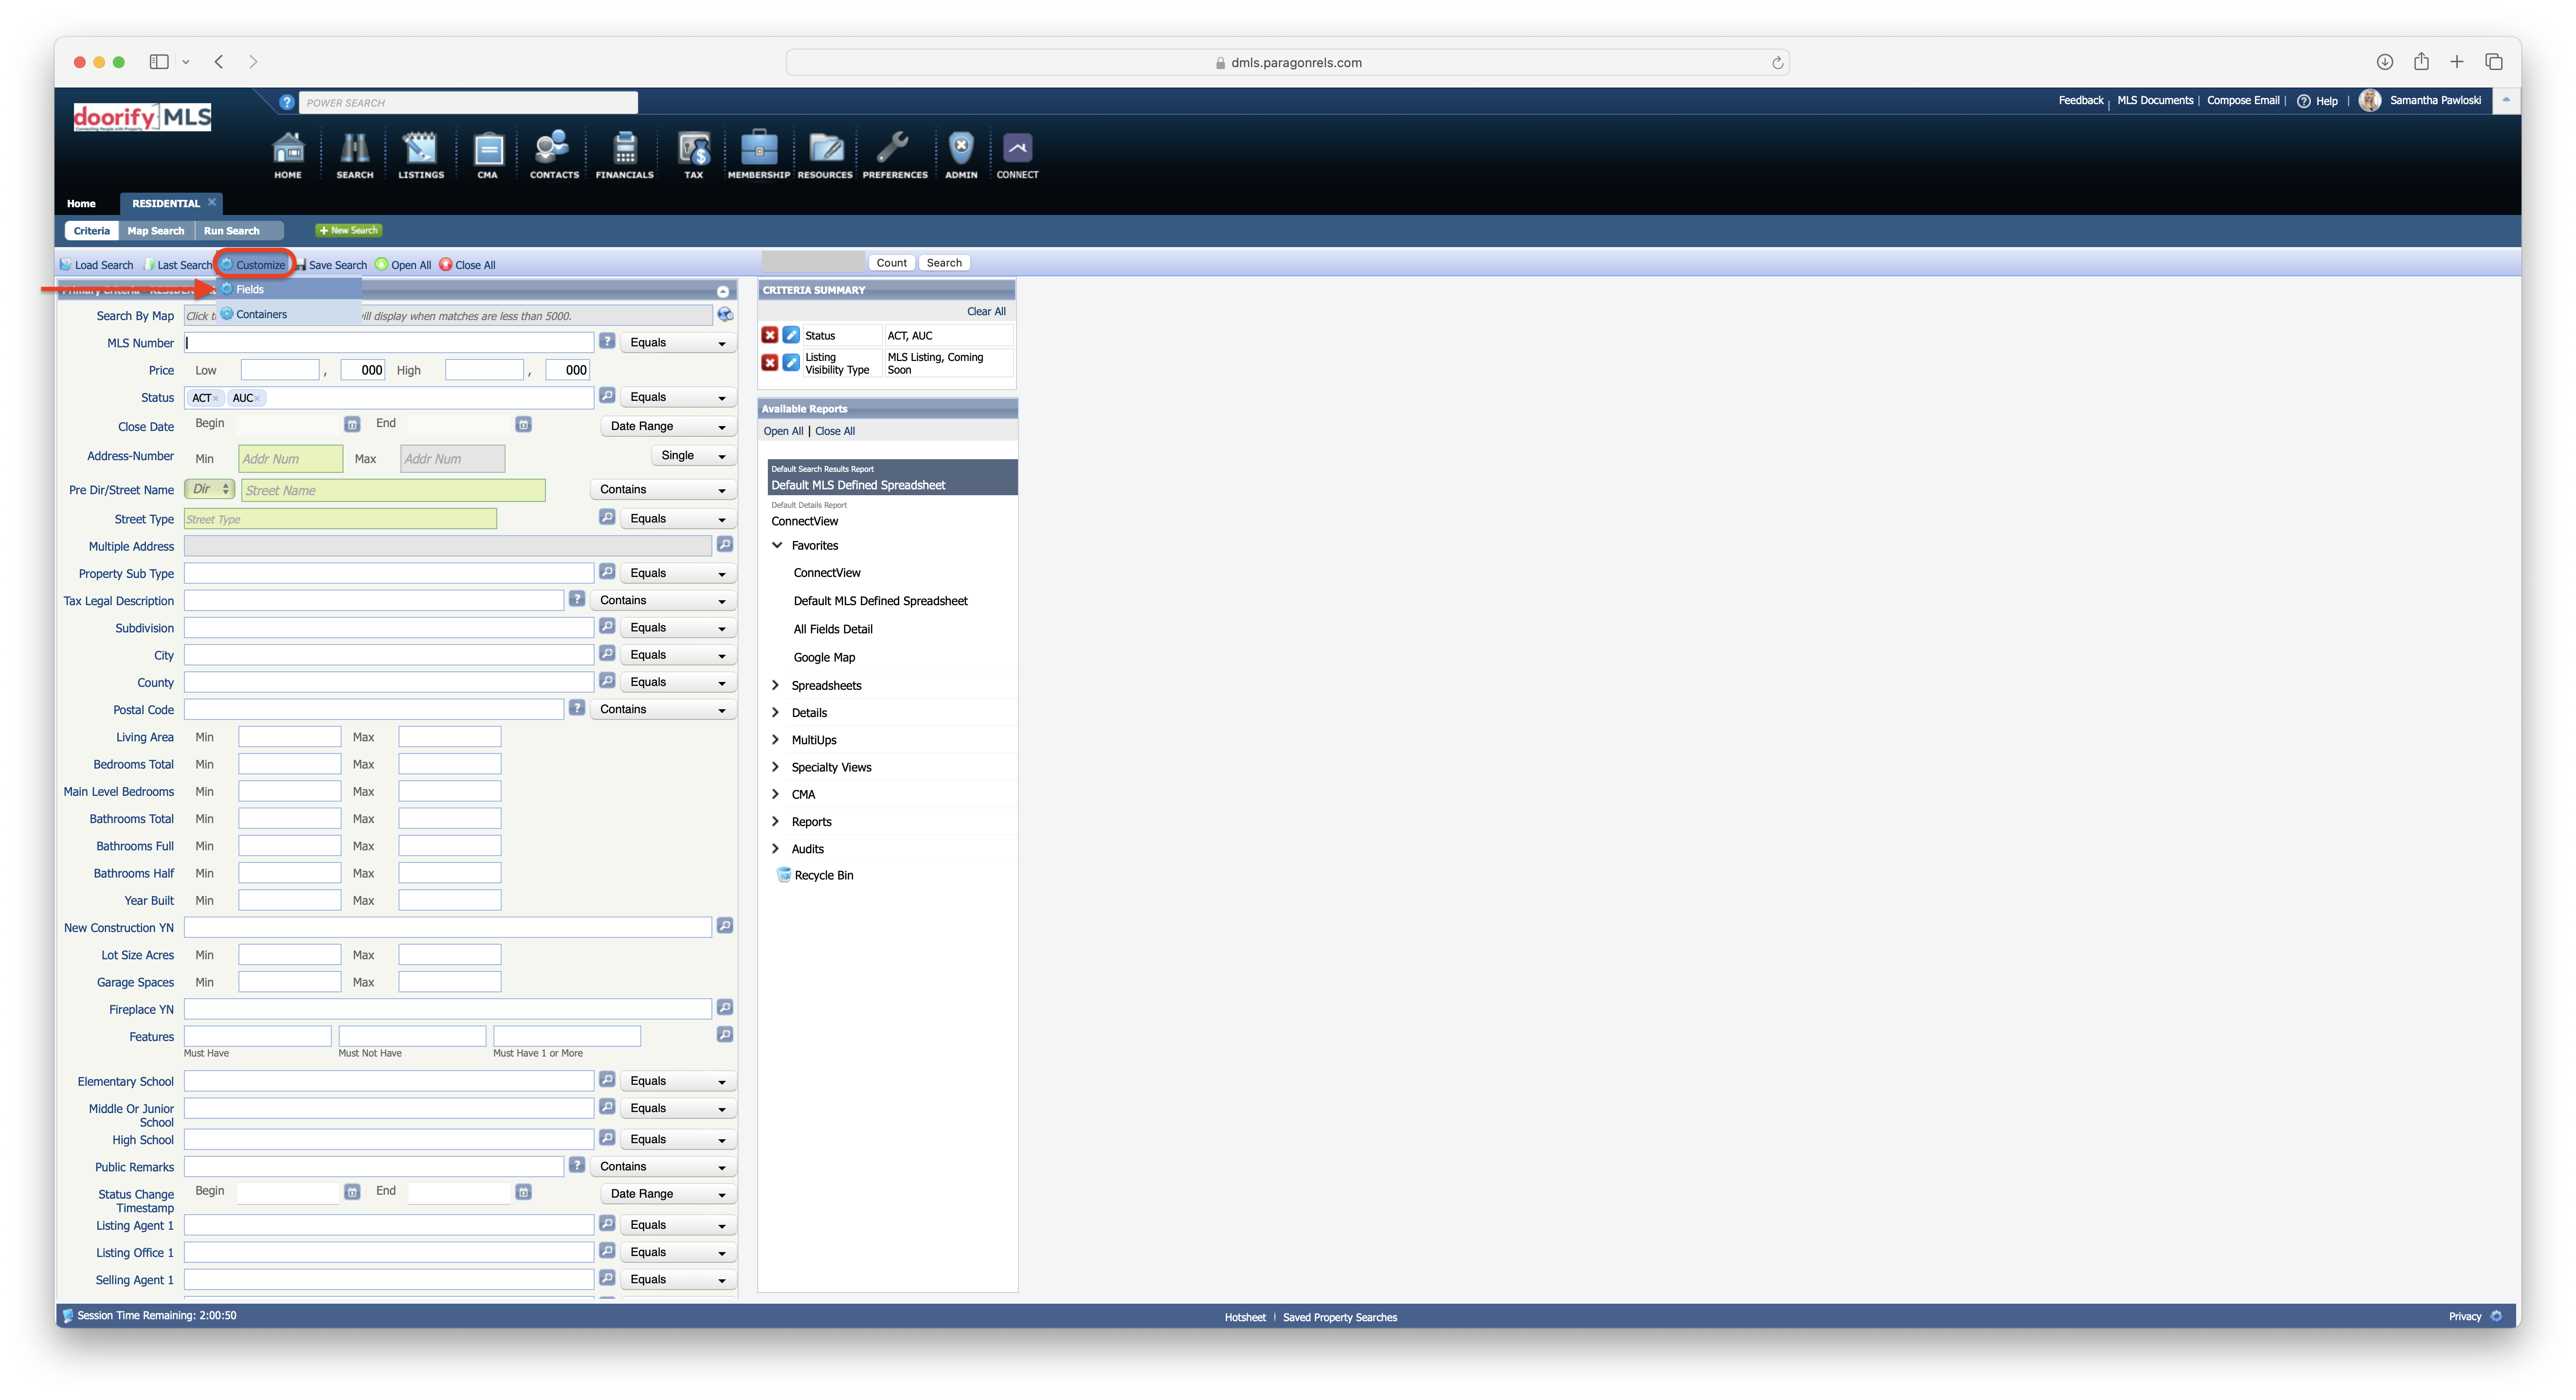Open the FINANCIALS calculator icon
The height and width of the screenshot is (1400, 2576).
625,155
